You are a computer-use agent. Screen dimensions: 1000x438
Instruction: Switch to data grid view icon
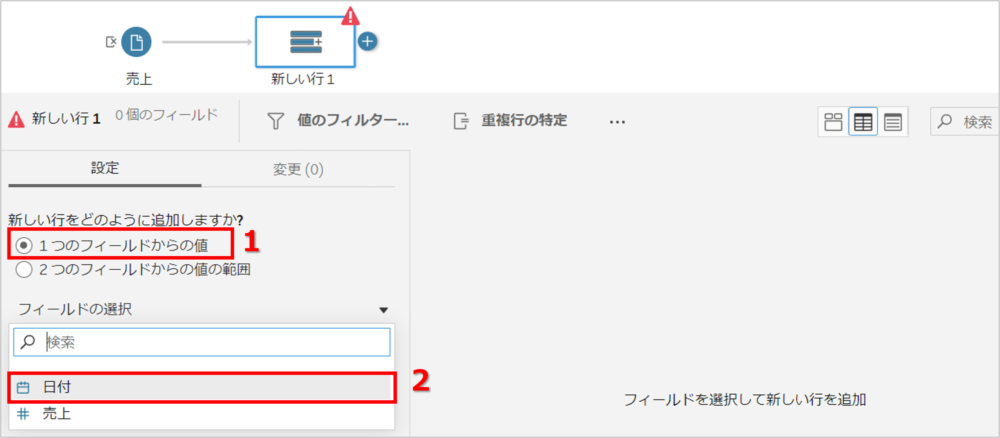(863, 122)
